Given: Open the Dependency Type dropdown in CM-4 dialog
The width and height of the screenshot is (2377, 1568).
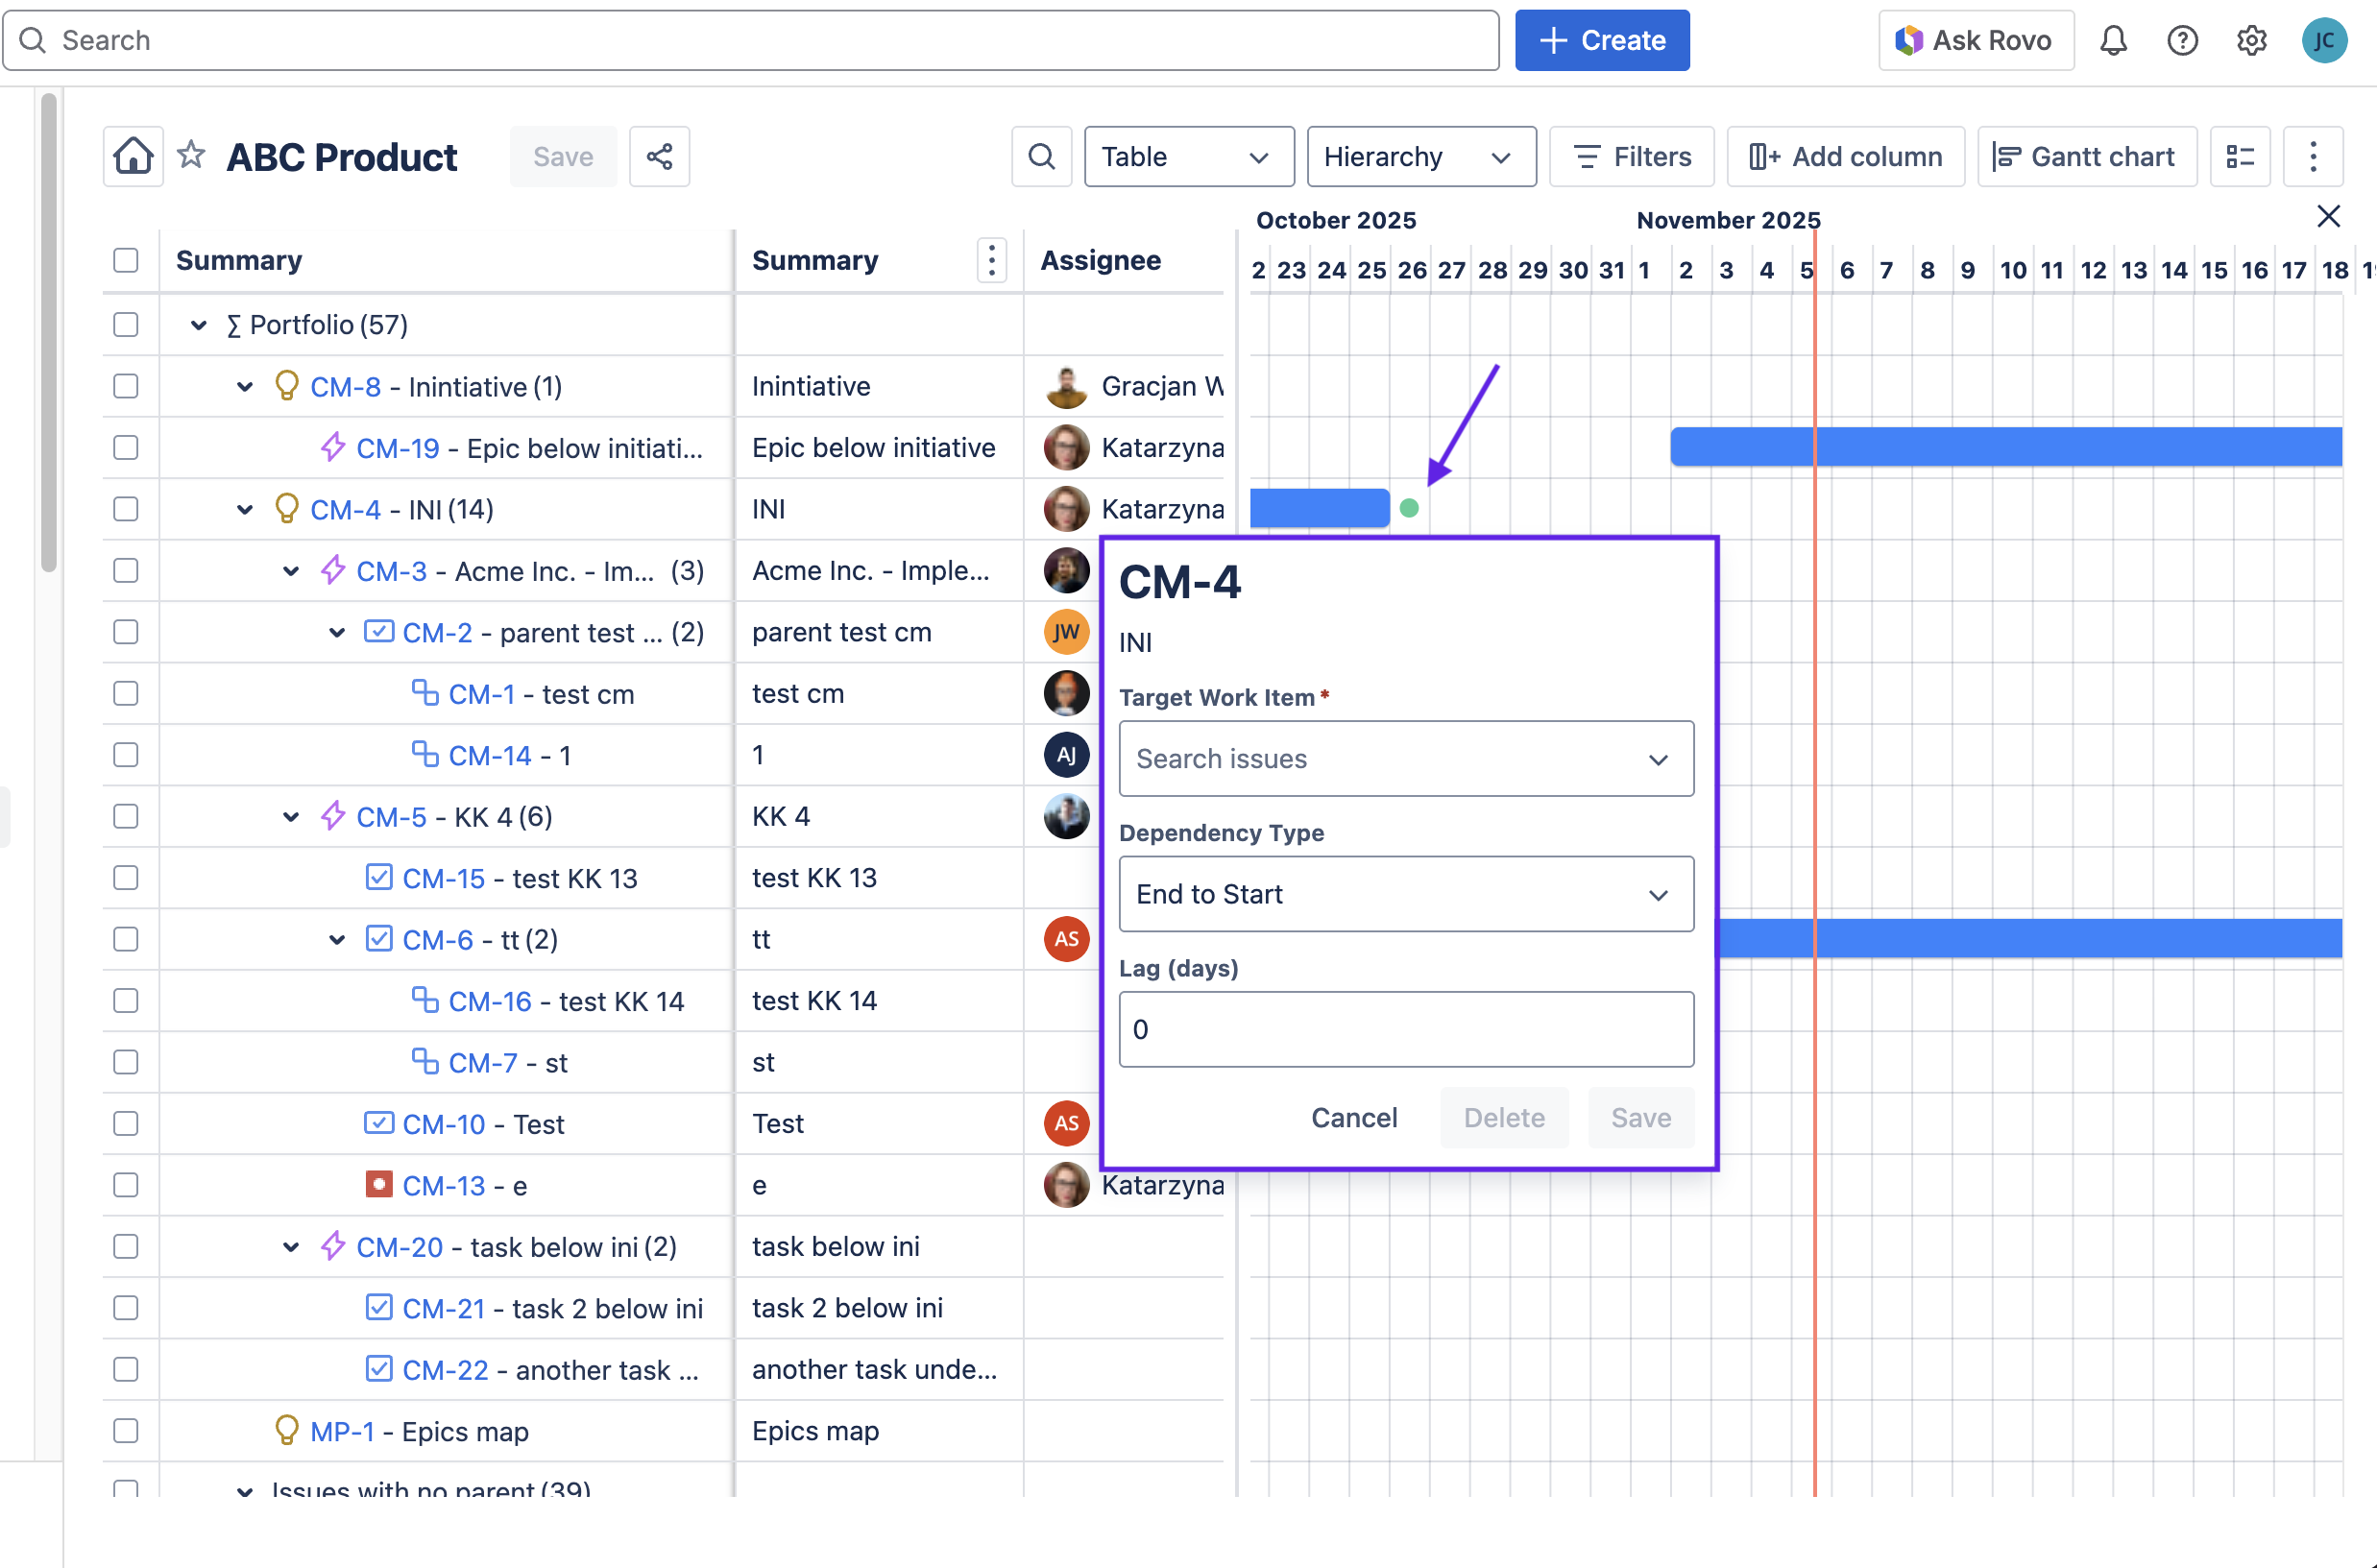Looking at the screenshot, I should [1405, 893].
